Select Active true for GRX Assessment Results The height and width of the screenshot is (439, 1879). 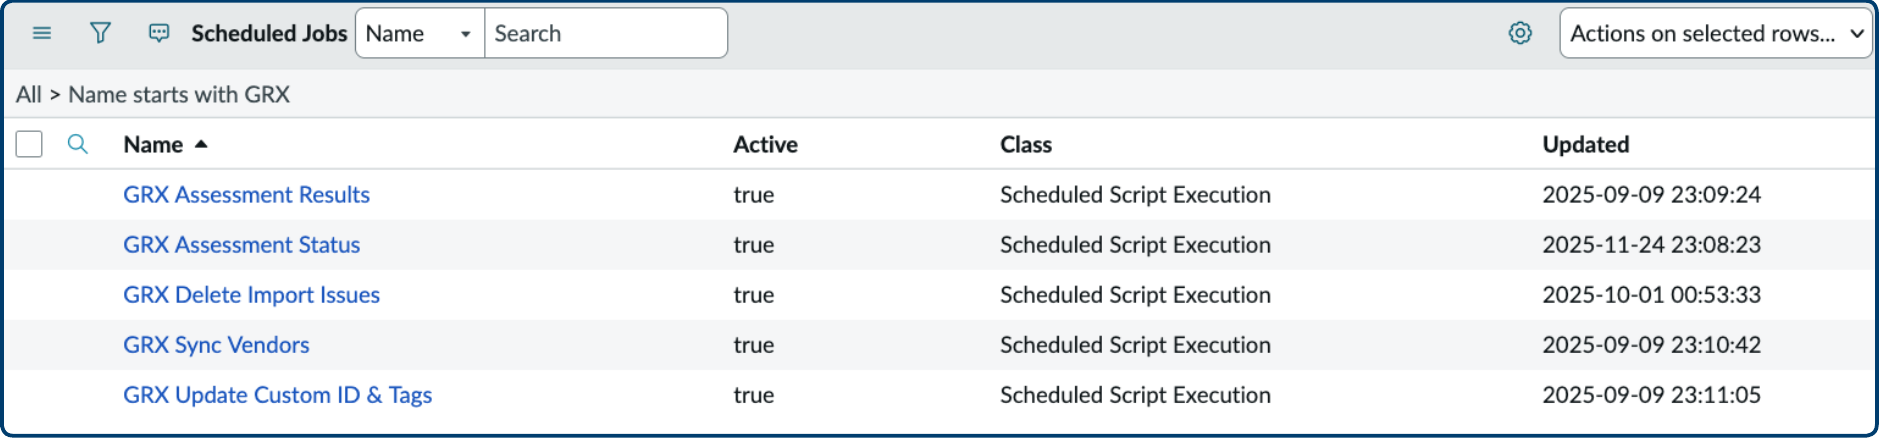coord(753,195)
